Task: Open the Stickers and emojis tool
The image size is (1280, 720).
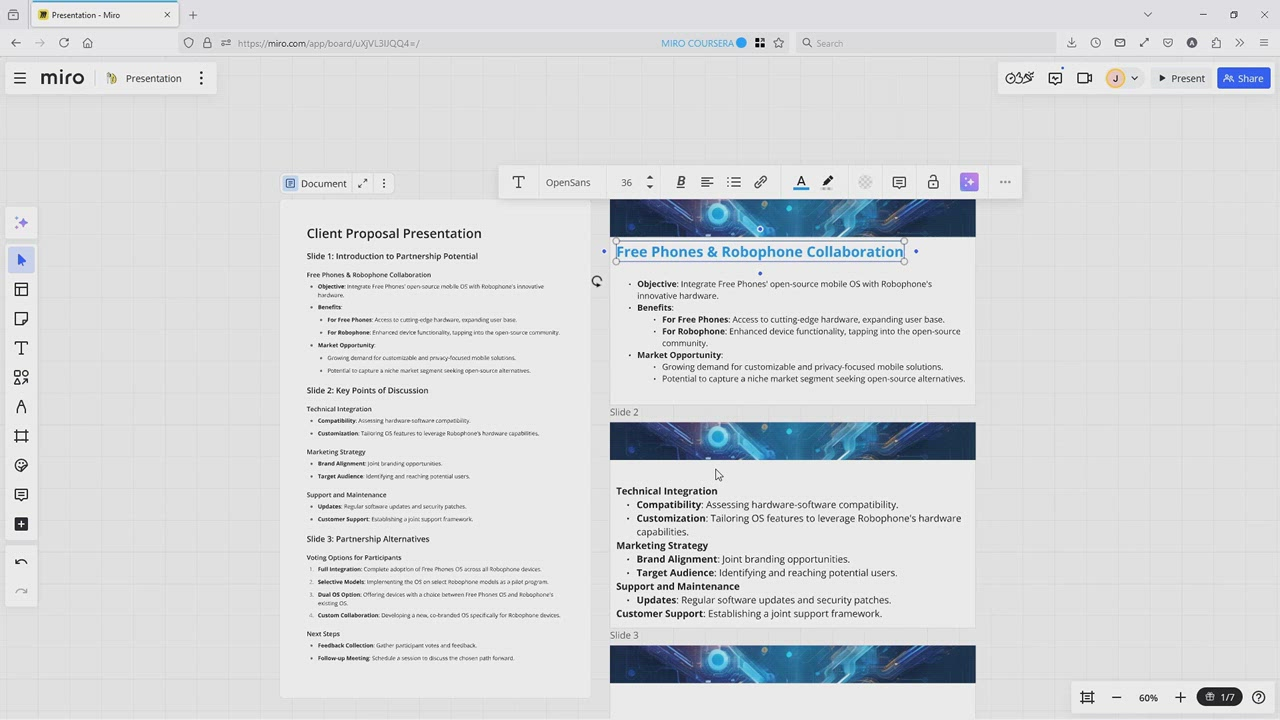Action: 21,465
